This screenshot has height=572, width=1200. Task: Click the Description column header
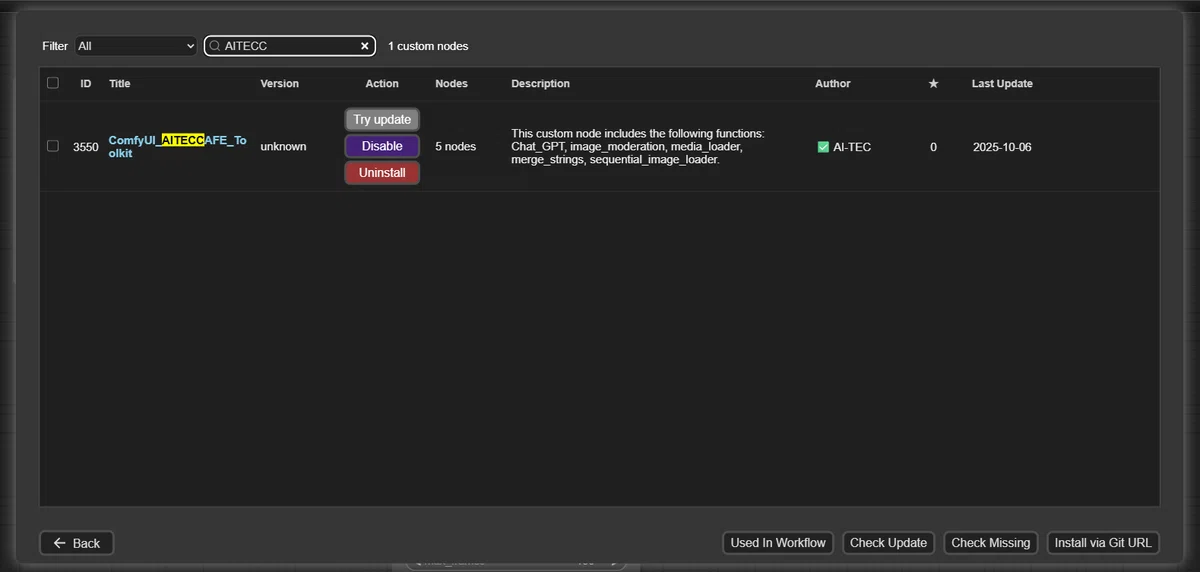[540, 84]
